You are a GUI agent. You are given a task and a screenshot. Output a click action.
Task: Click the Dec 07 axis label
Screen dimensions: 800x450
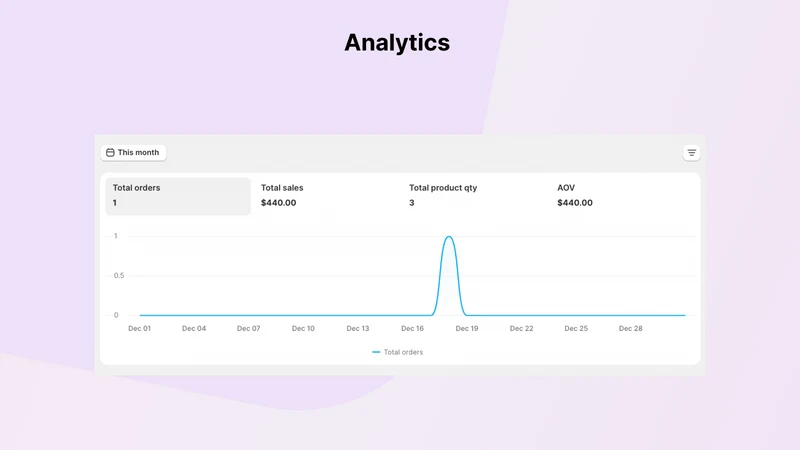pos(248,329)
